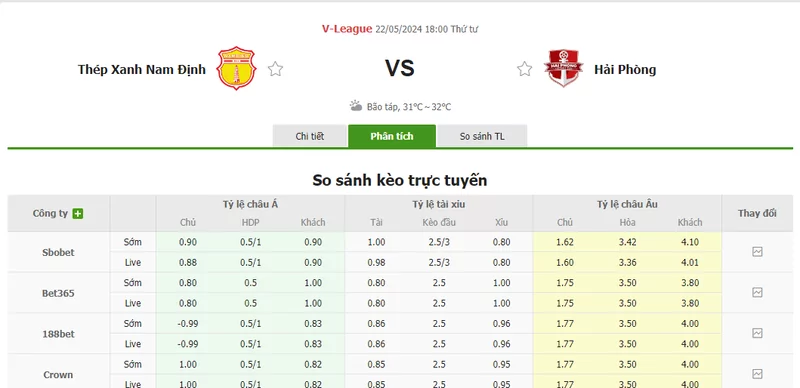Click the V-League league link
Image resolution: width=800 pixels, height=388 pixels.
pyautogui.click(x=347, y=29)
